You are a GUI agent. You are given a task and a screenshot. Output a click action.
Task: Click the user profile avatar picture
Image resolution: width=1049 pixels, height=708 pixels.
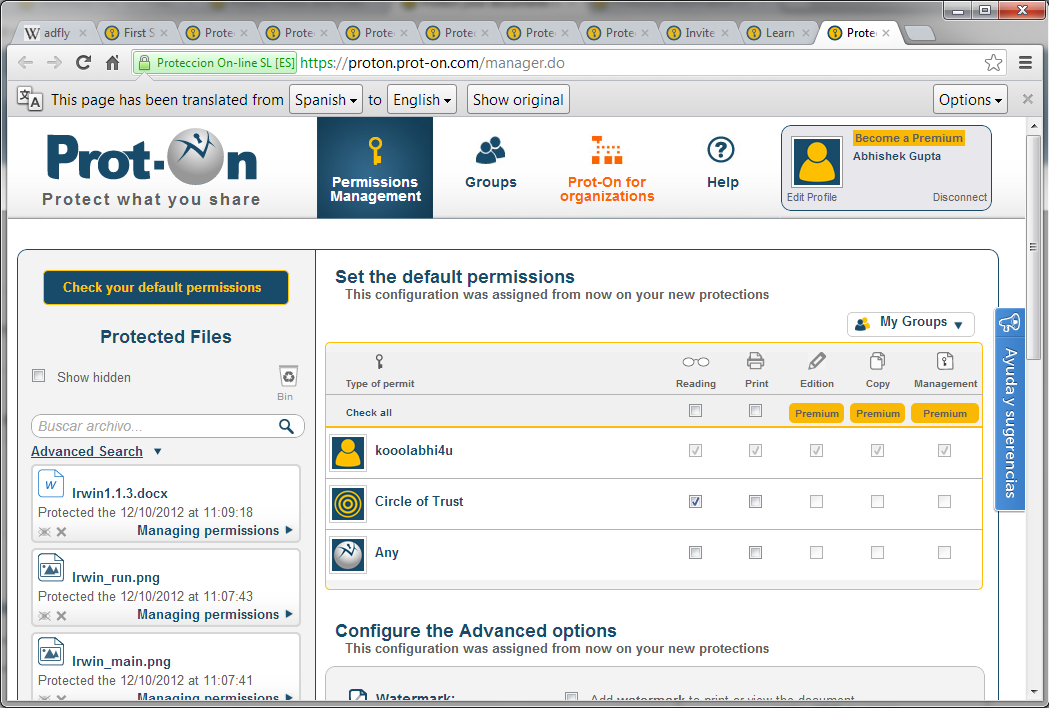[x=816, y=162]
